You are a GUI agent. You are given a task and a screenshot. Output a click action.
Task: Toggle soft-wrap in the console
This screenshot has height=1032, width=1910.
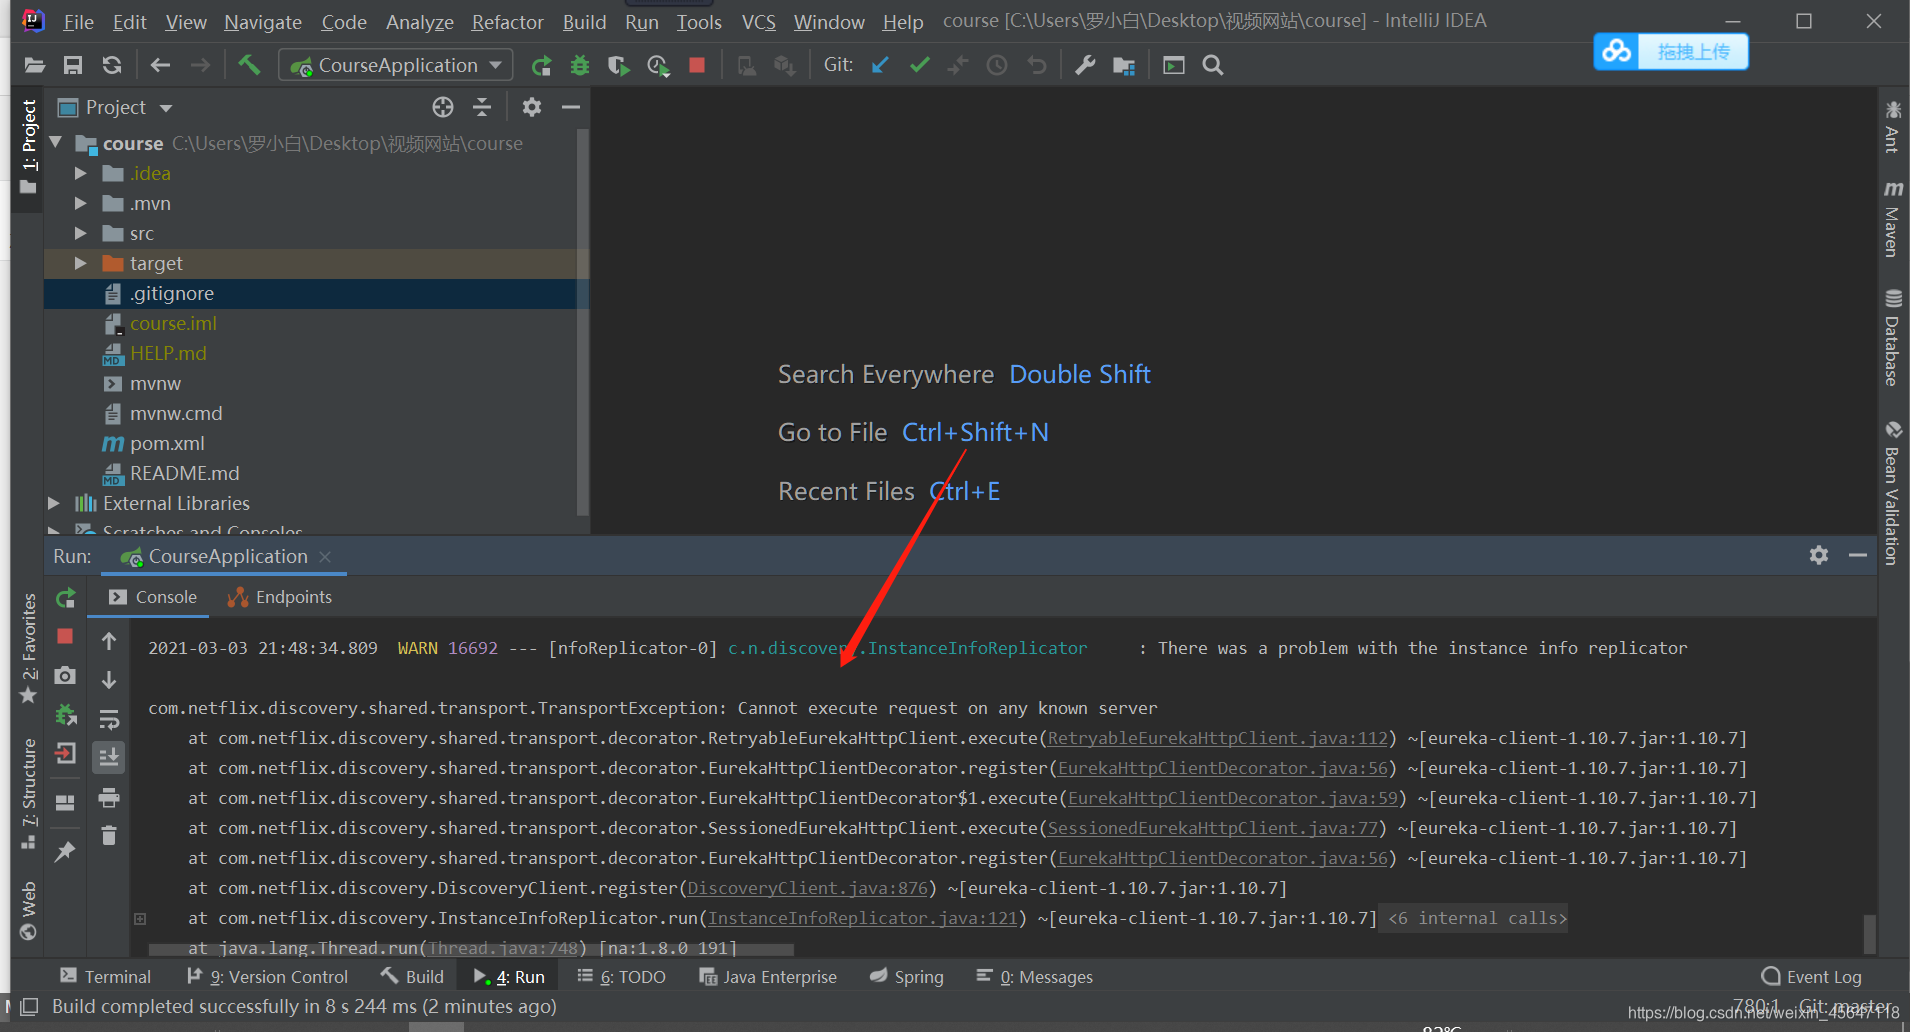click(109, 719)
